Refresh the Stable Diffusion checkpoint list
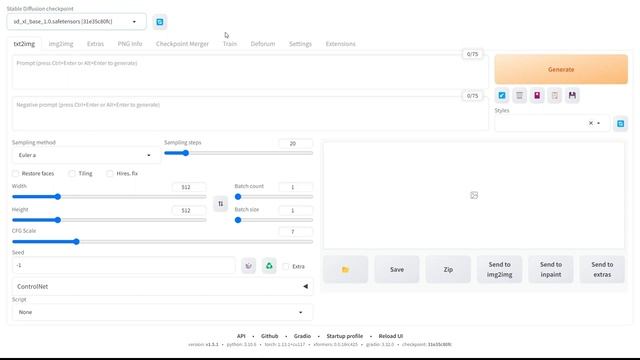Image resolution: width=640 pixels, height=360 pixels. [x=160, y=22]
